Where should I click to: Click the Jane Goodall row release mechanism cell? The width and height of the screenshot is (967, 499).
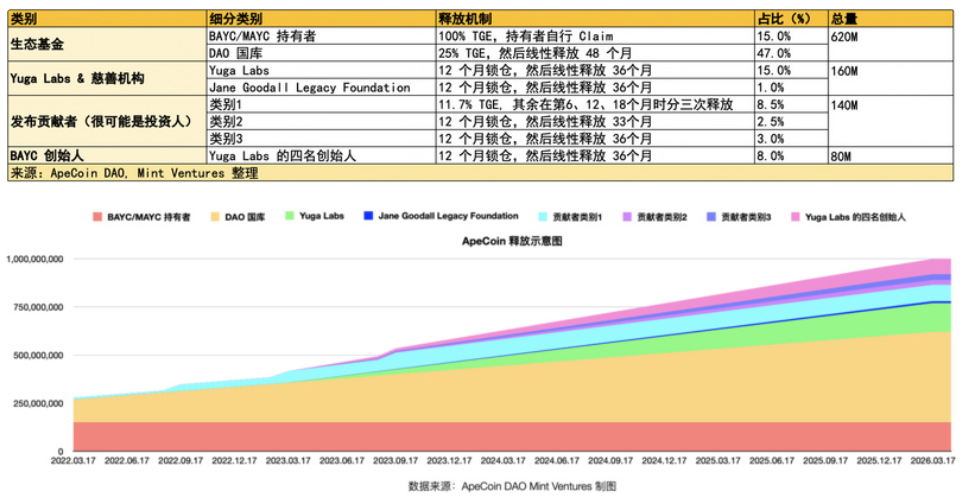(595, 87)
